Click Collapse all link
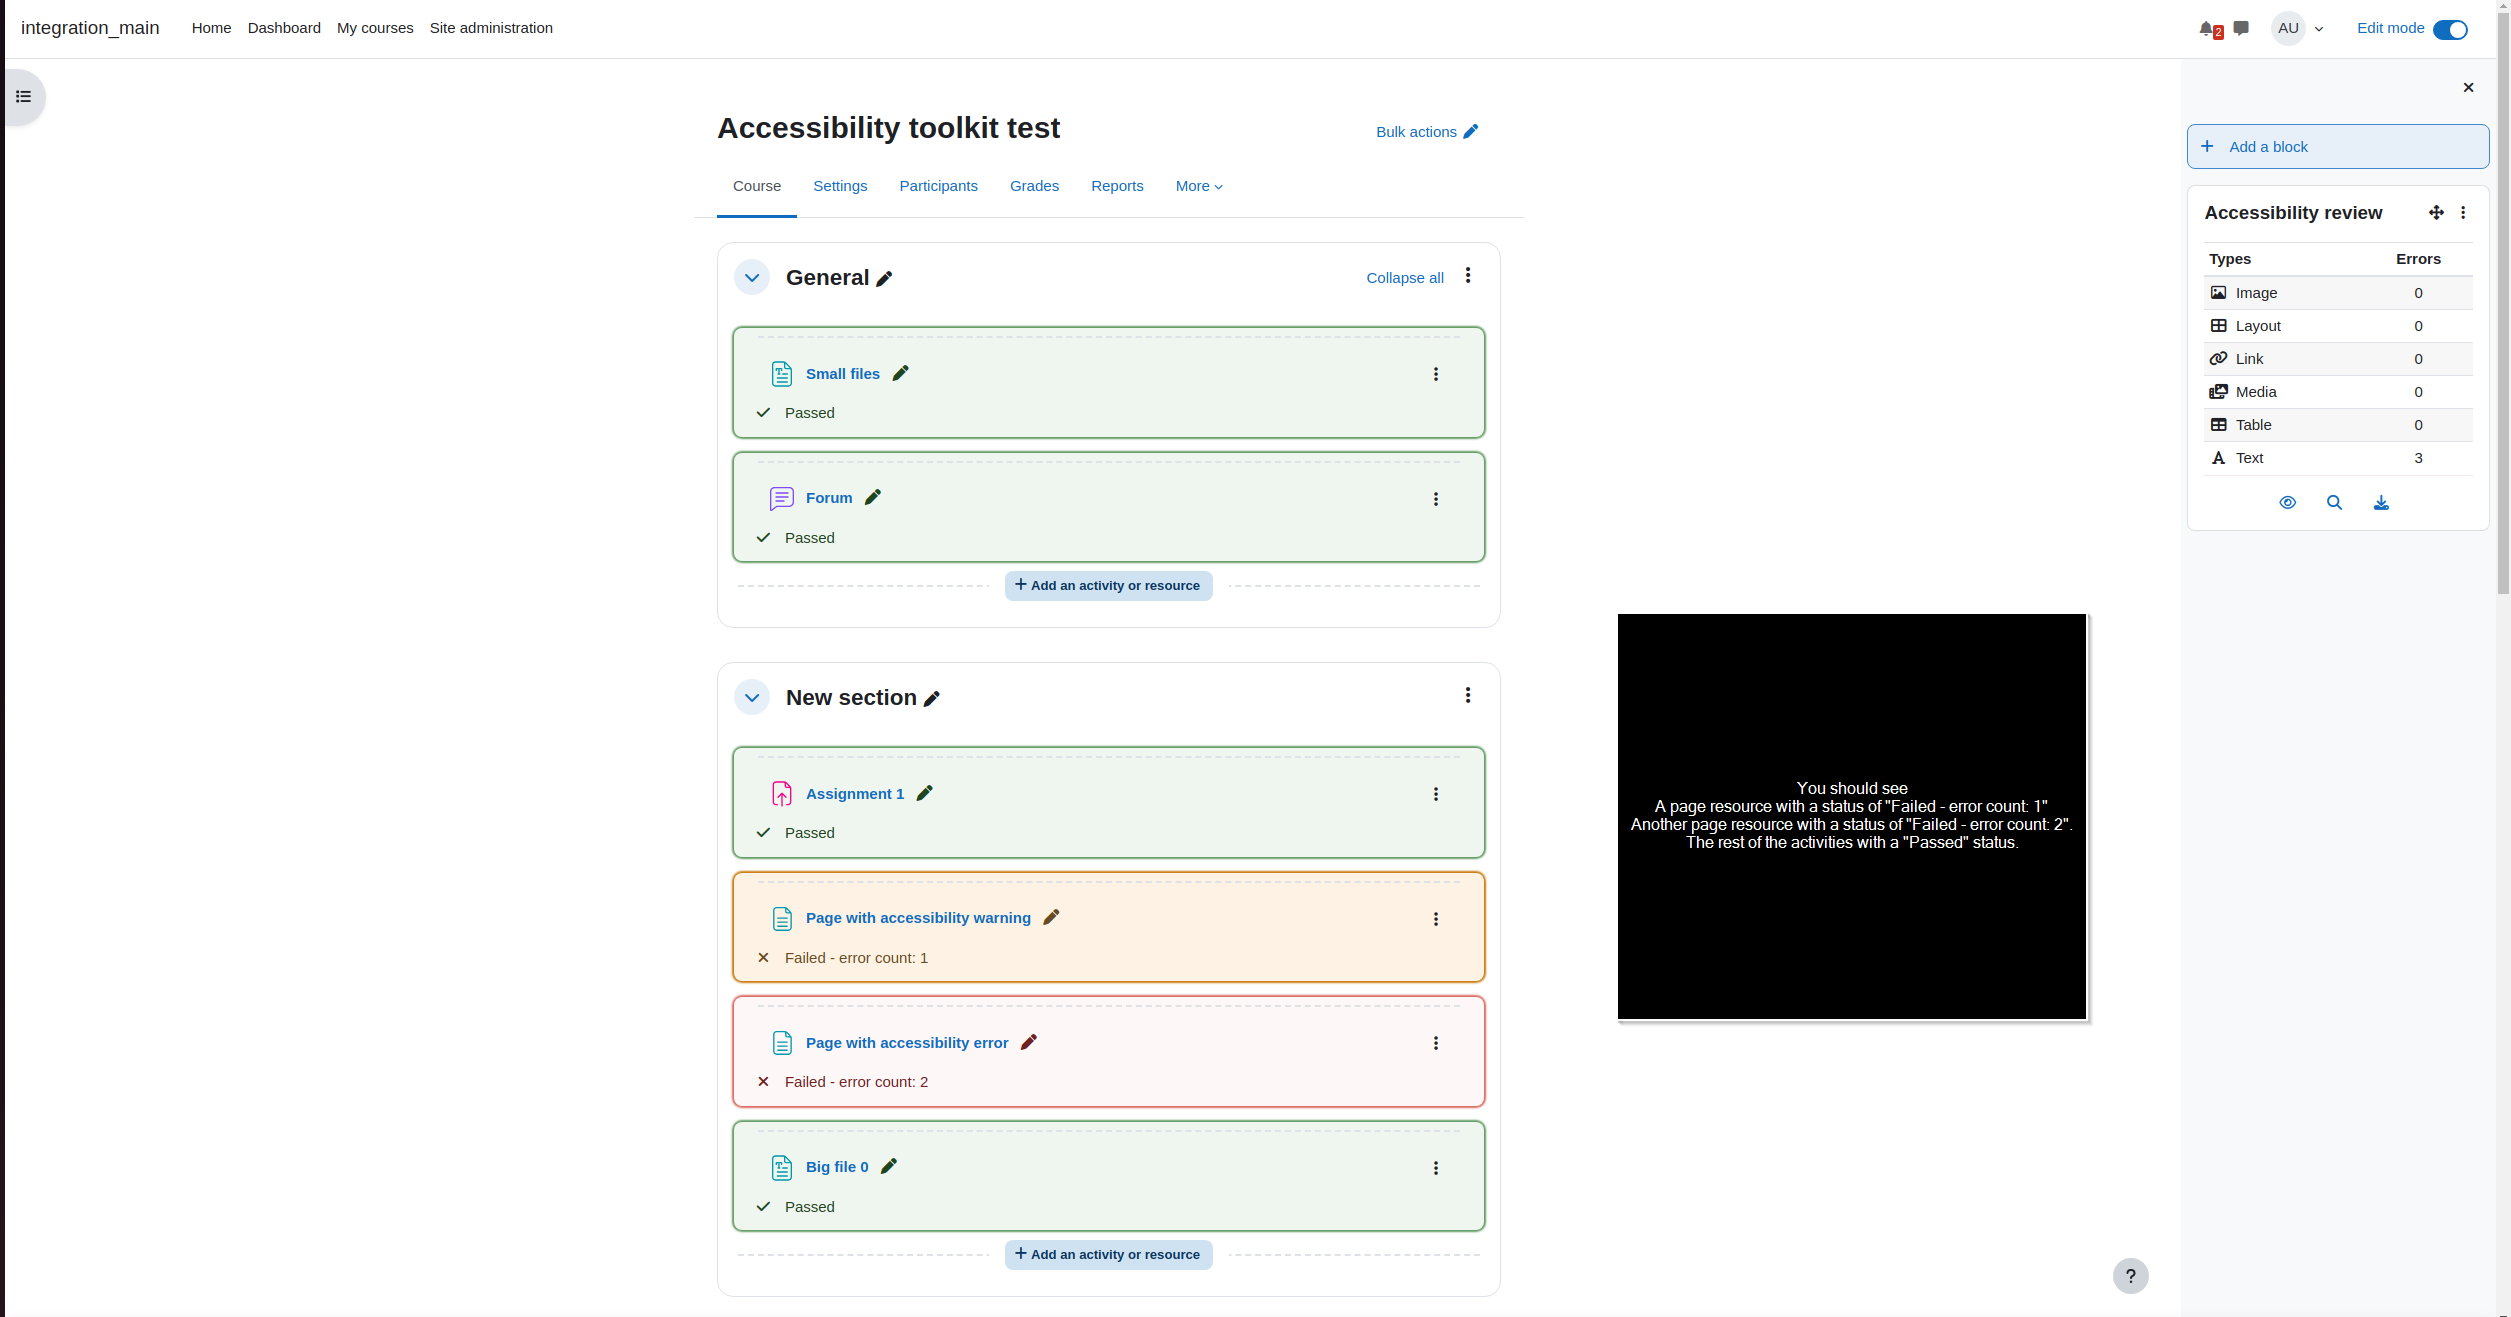The width and height of the screenshot is (2511, 1317). (x=1405, y=278)
